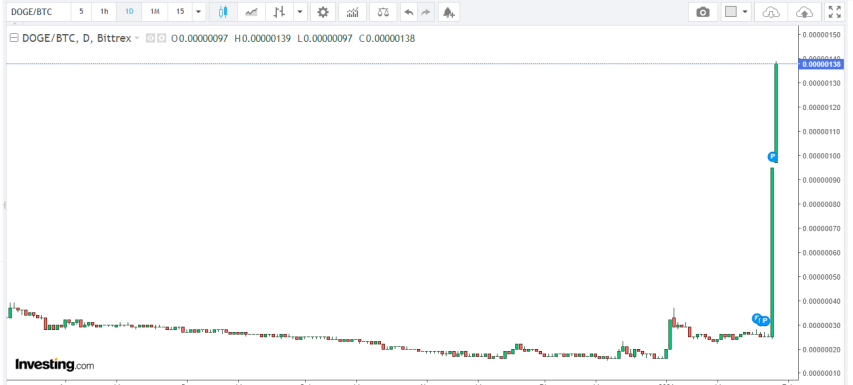Viewport: 853px width, 385px height.
Task: Click the high value H0.00000139
Action: click(x=262, y=39)
